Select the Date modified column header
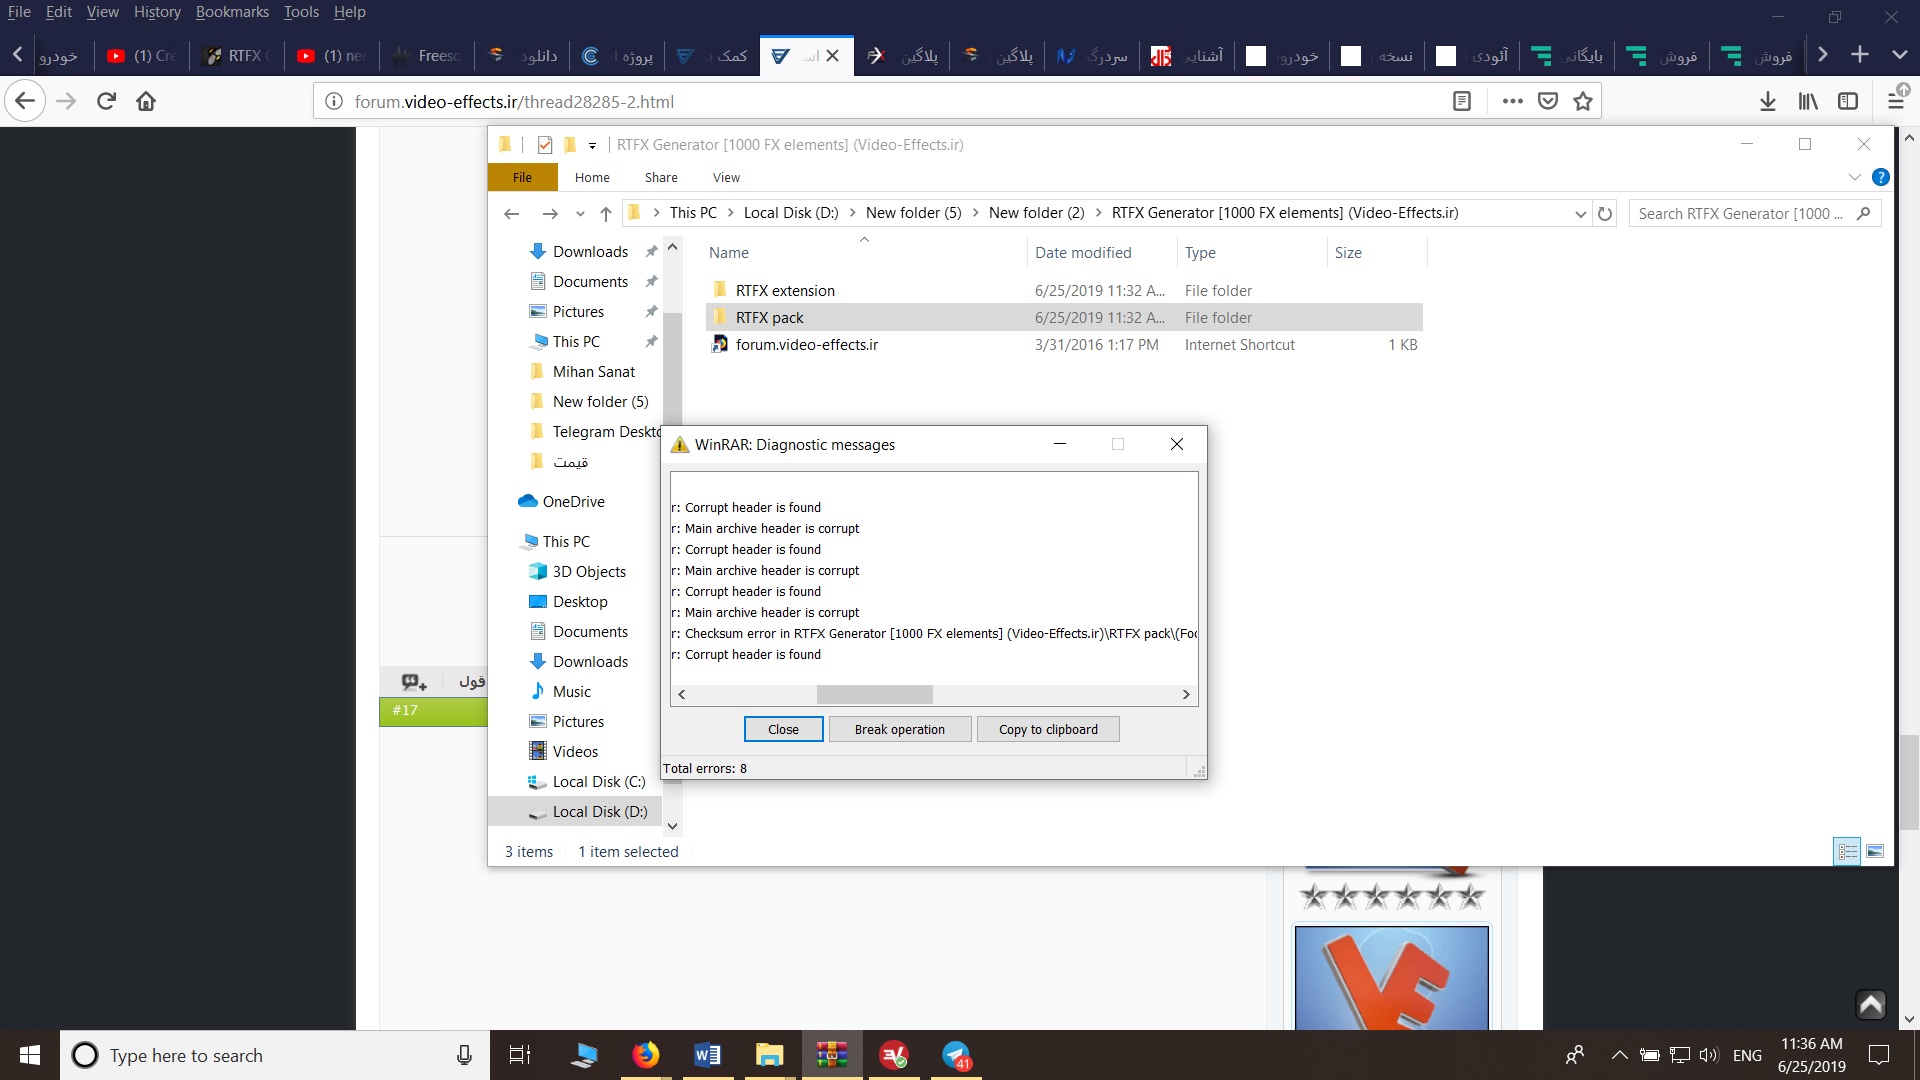 (x=1083, y=252)
